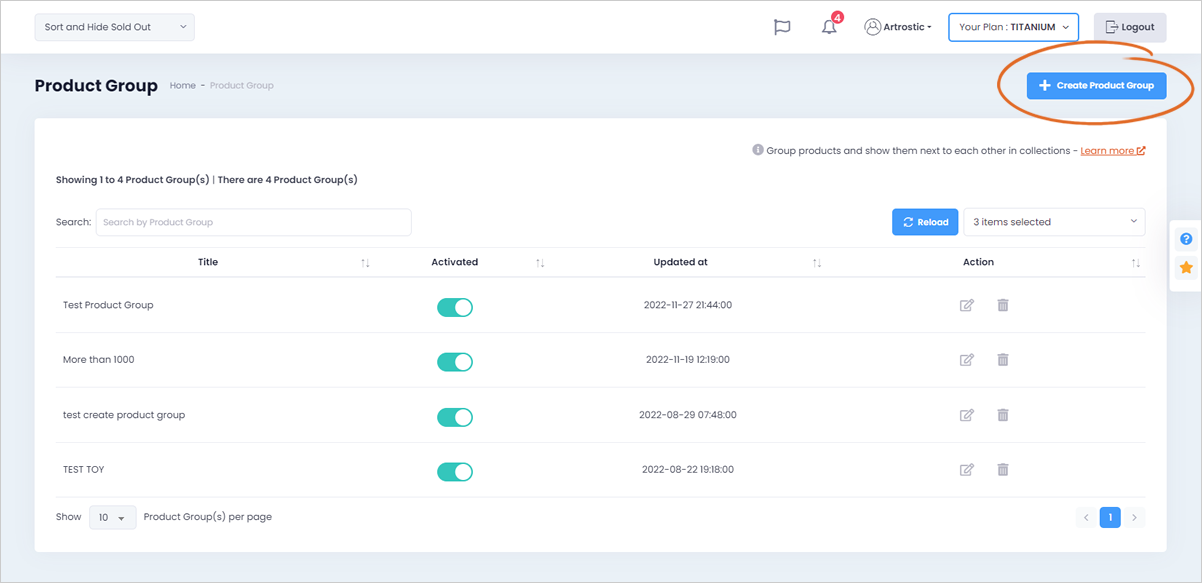The height and width of the screenshot is (583, 1202).
Task: Click the Updated at column header
Action: pyautogui.click(x=680, y=262)
